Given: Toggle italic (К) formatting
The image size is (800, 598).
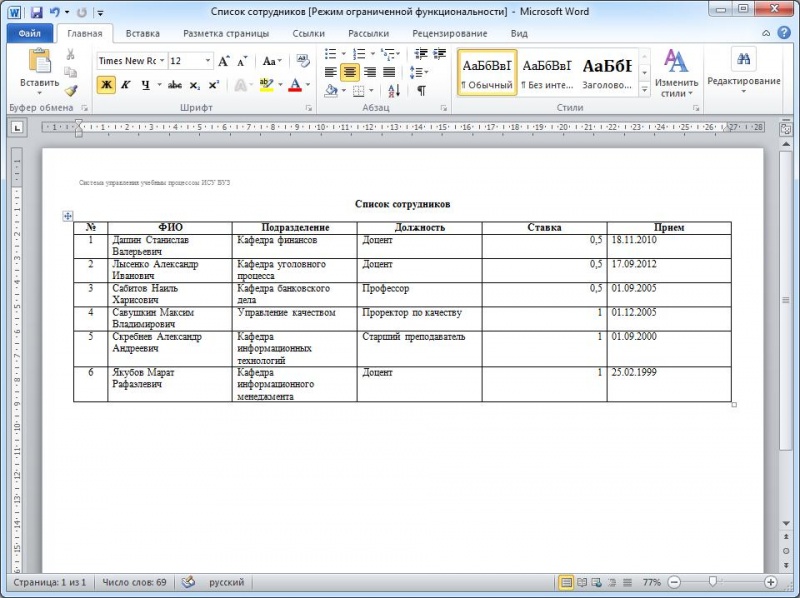Looking at the screenshot, I should tap(126, 85).
